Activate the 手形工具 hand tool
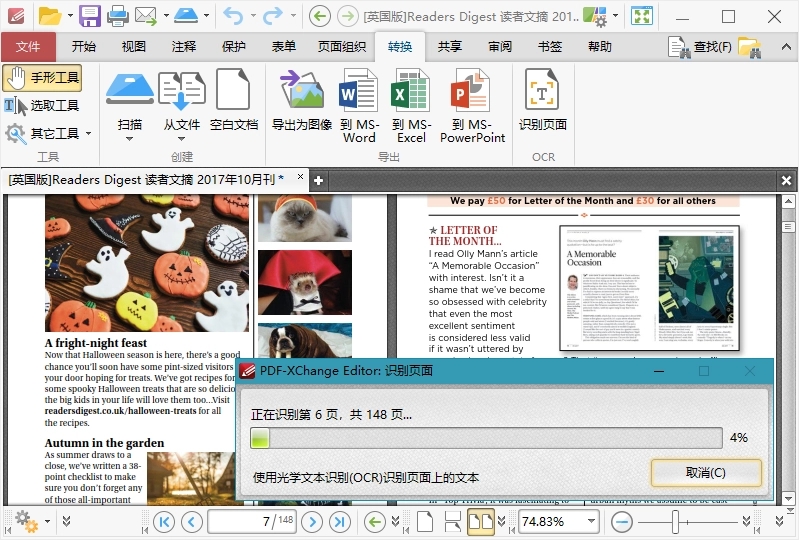 [43, 78]
